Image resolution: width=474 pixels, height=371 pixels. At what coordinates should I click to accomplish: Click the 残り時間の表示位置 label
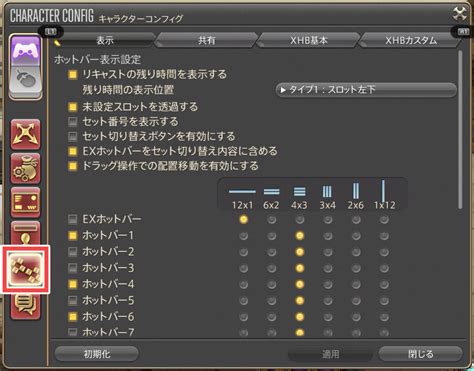click(x=128, y=90)
